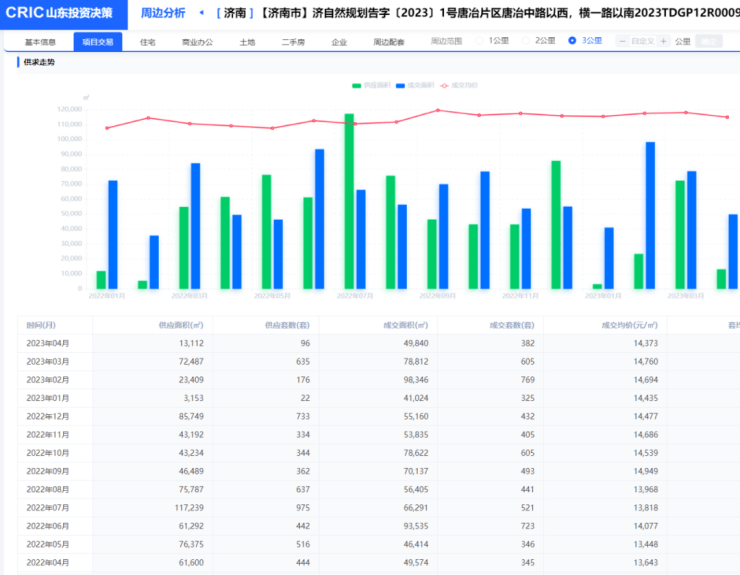This screenshot has height=575, width=740.
Task: Click the confirm button after 公里
Action: pos(709,41)
